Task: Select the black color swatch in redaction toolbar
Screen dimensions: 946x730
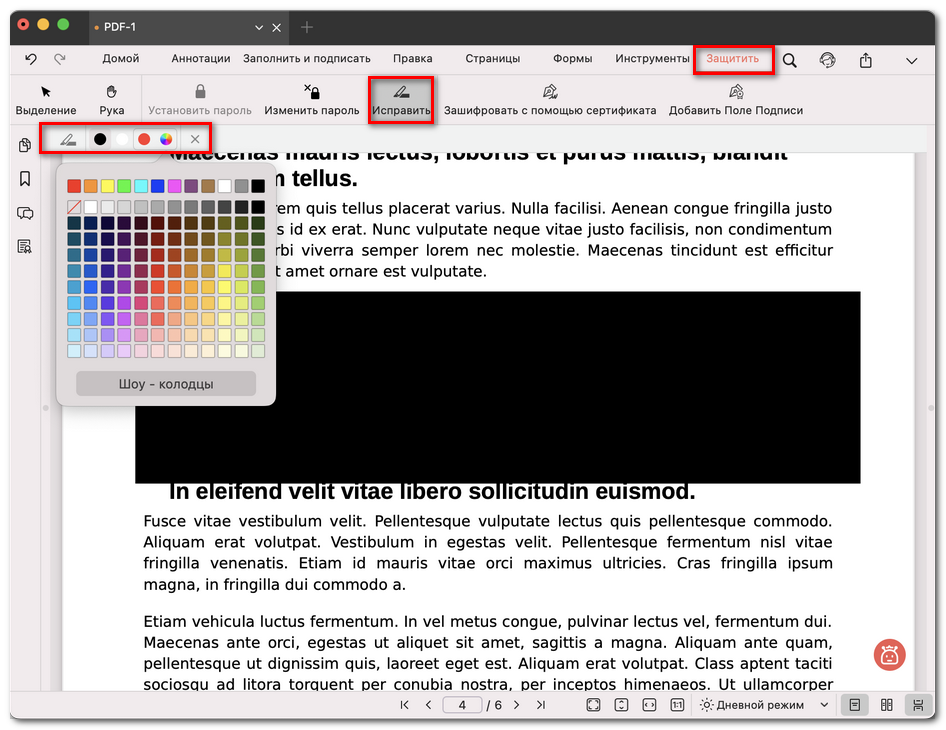Action: [99, 138]
